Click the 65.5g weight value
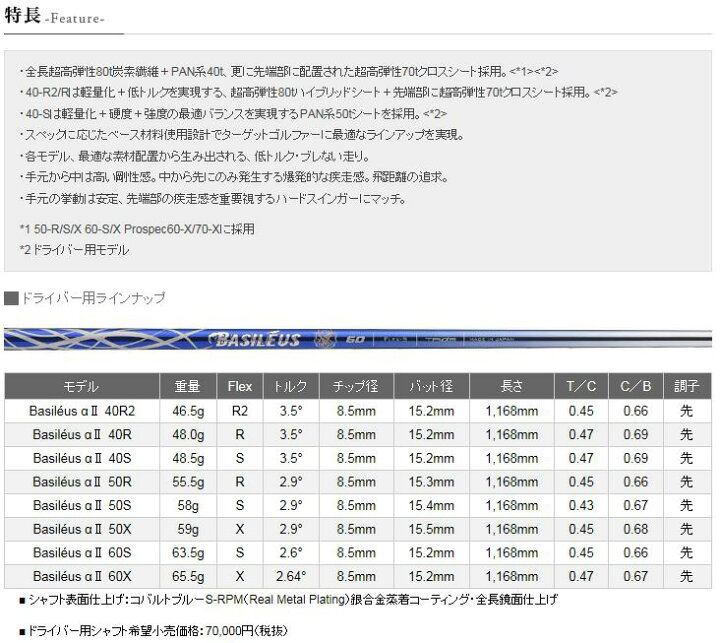This screenshot has width=720, height=643. [x=188, y=576]
